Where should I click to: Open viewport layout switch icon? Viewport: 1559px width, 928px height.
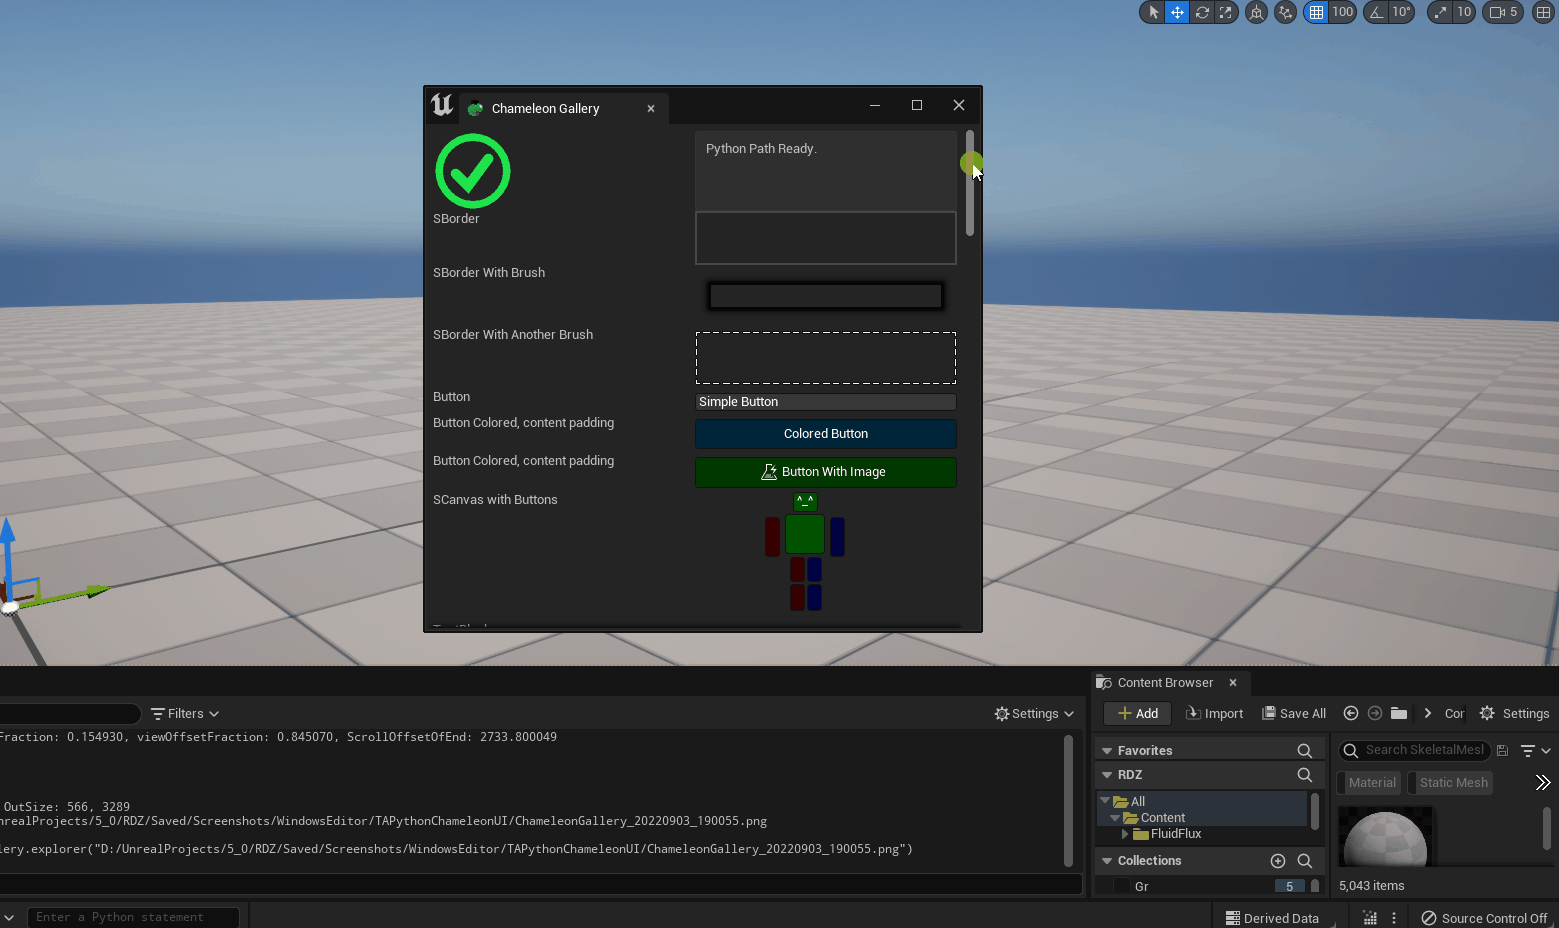[1543, 12]
